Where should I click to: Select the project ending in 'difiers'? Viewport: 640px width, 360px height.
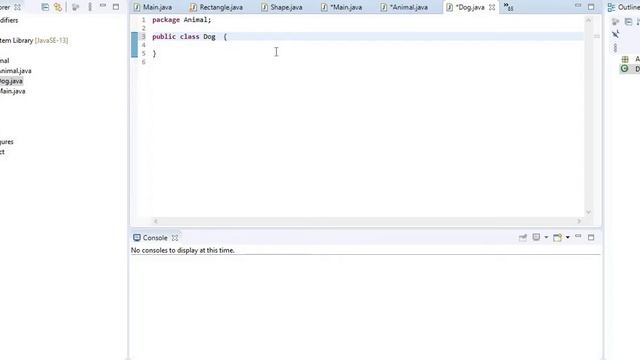click(x=9, y=20)
